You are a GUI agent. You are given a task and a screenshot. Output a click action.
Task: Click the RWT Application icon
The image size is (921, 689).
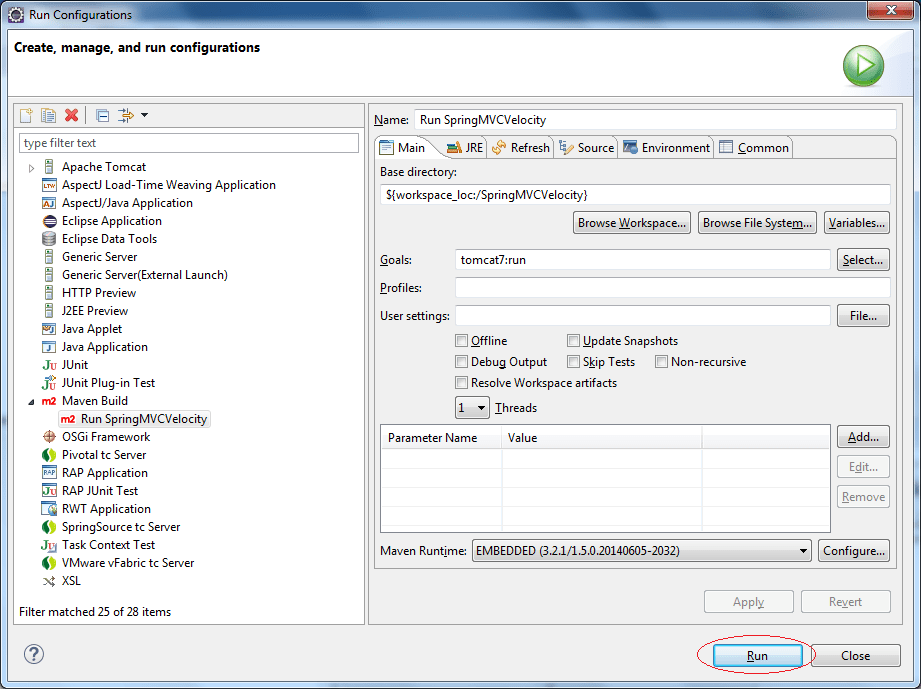click(49, 509)
